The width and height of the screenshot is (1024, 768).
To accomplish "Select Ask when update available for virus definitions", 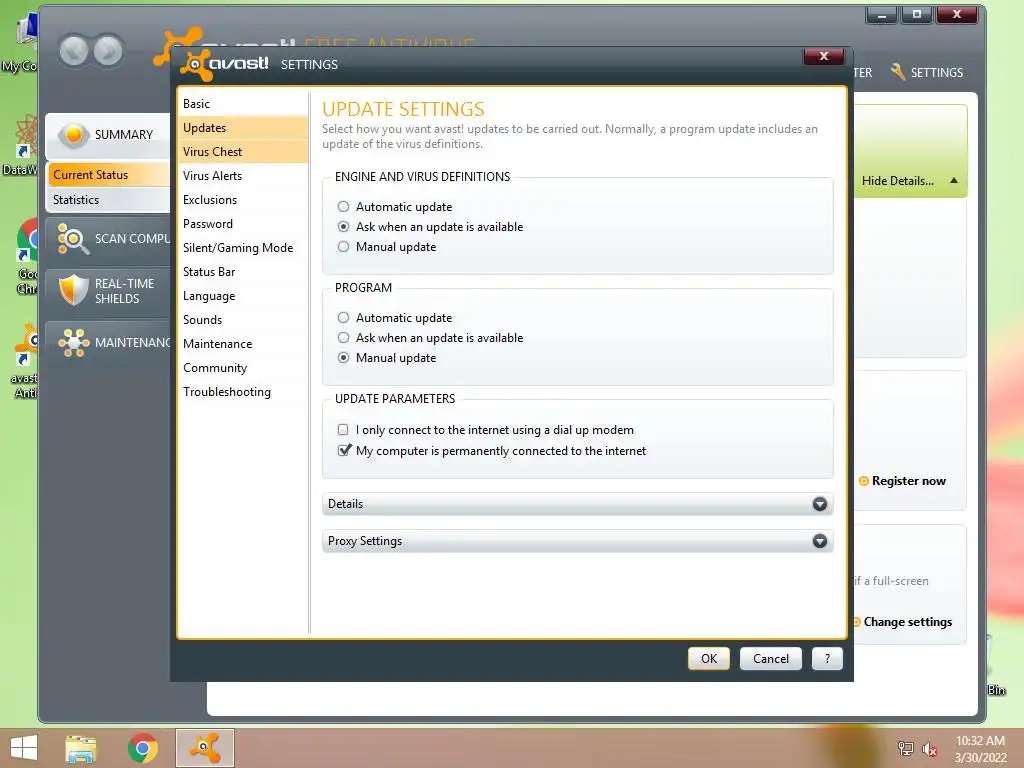I will point(344,227).
